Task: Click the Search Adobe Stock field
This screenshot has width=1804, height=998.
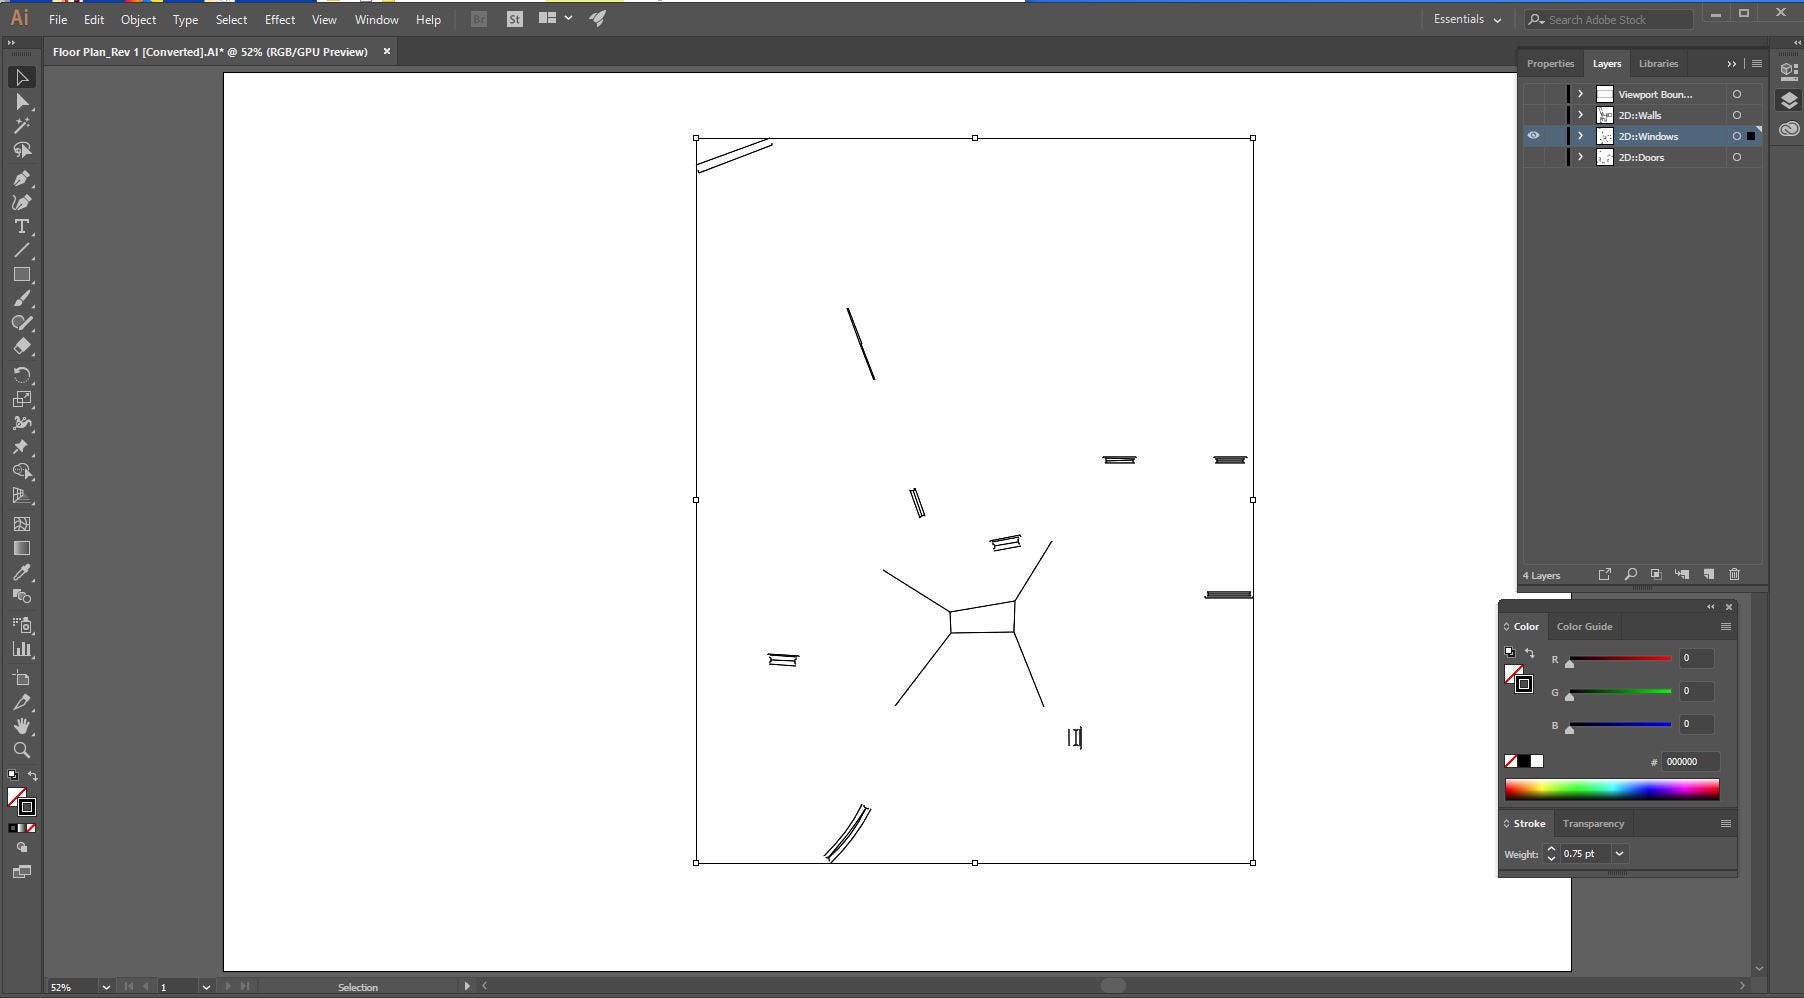Action: (x=1609, y=19)
